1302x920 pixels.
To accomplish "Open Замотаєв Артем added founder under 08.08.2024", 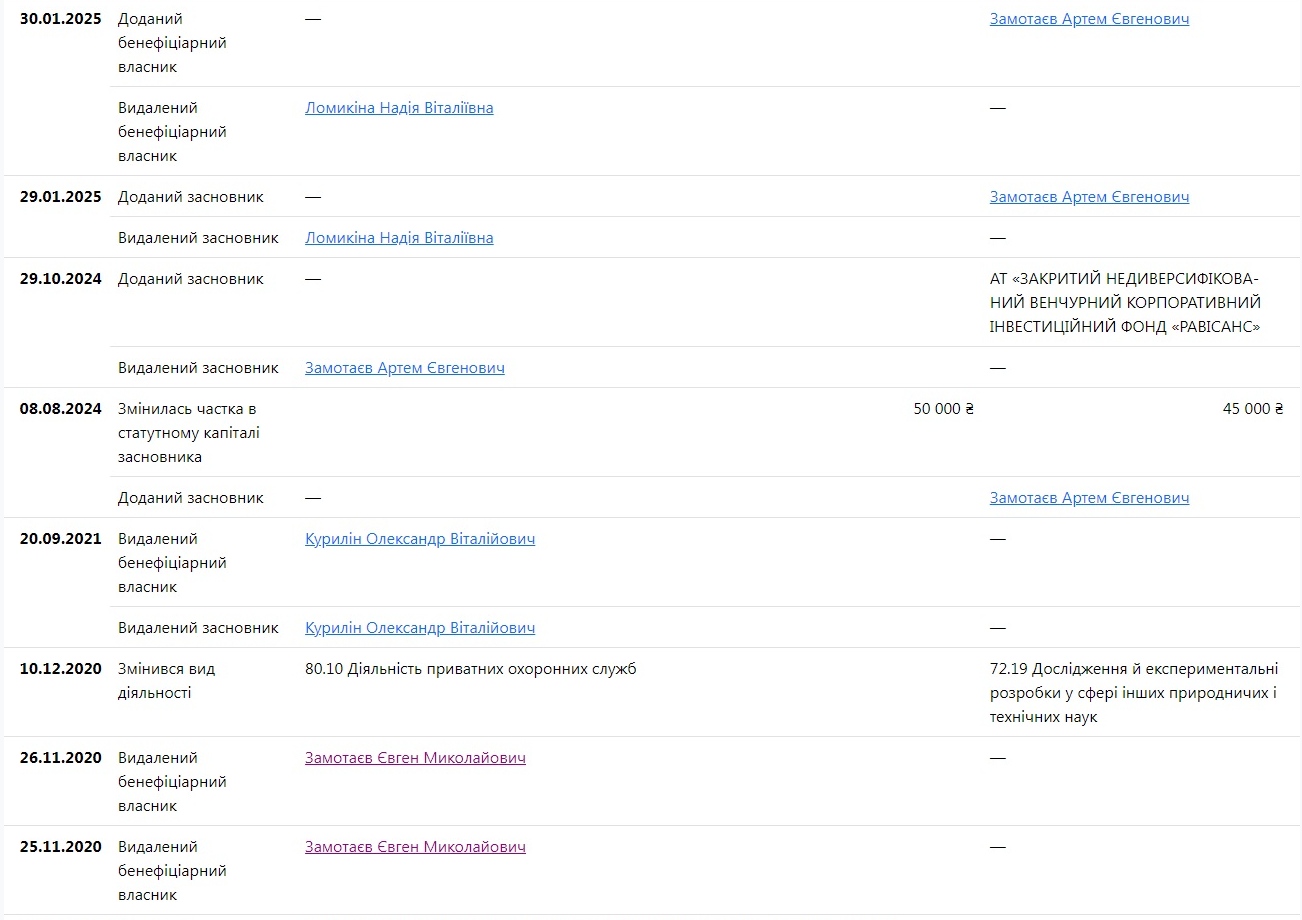I will coord(1089,498).
